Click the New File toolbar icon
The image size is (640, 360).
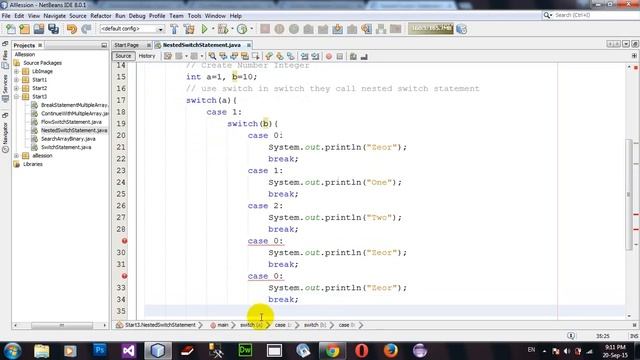point(11,29)
